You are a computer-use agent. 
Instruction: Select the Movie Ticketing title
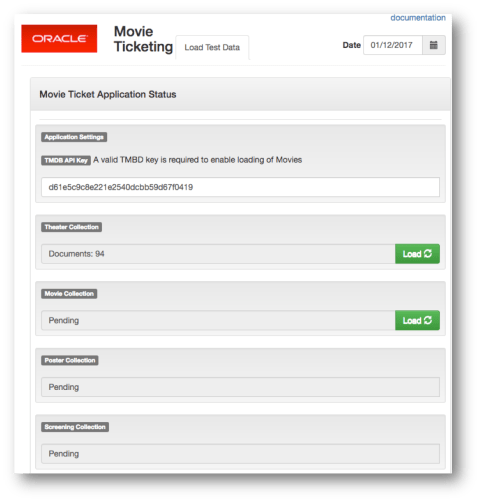tap(143, 39)
